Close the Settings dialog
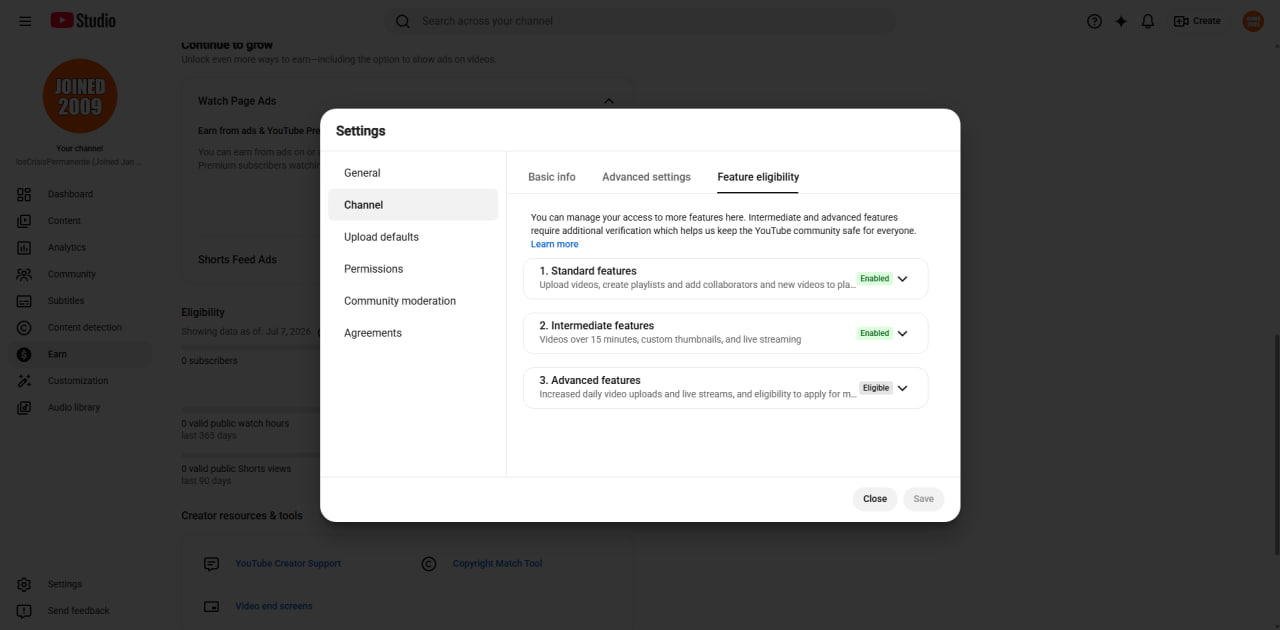 (875, 499)
